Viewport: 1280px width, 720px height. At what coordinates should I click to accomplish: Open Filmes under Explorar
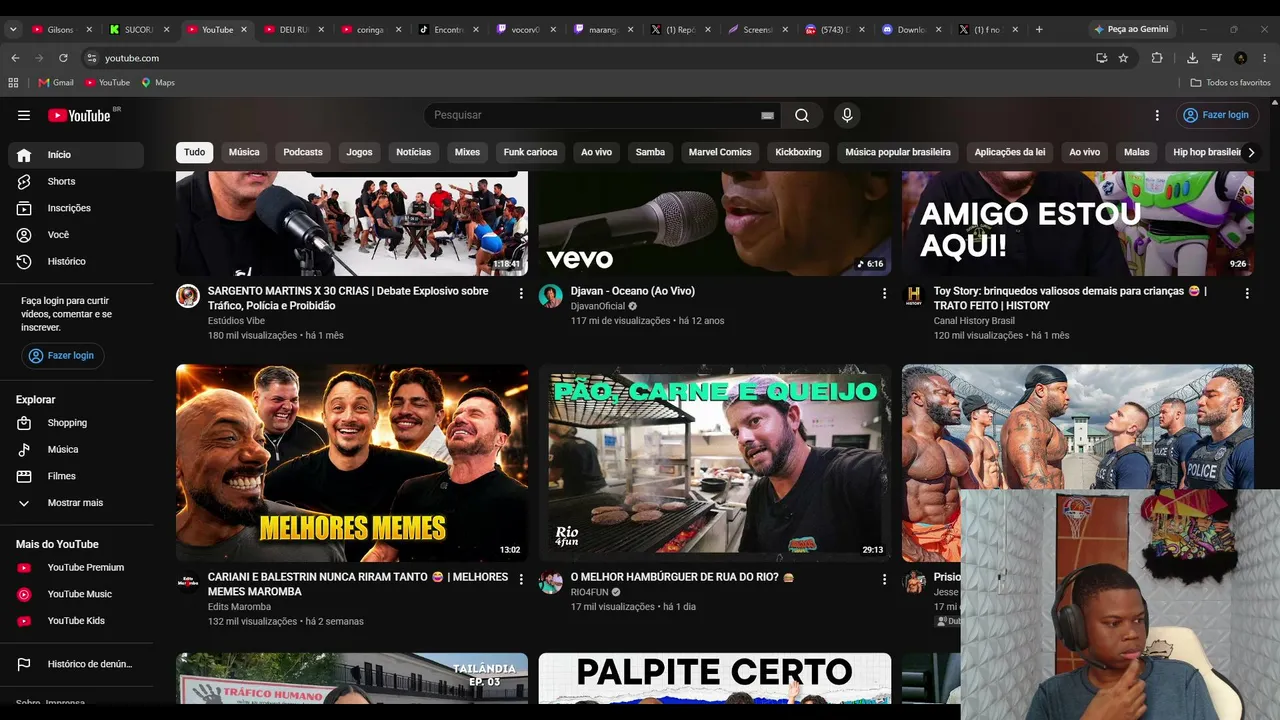pos(76,476)
